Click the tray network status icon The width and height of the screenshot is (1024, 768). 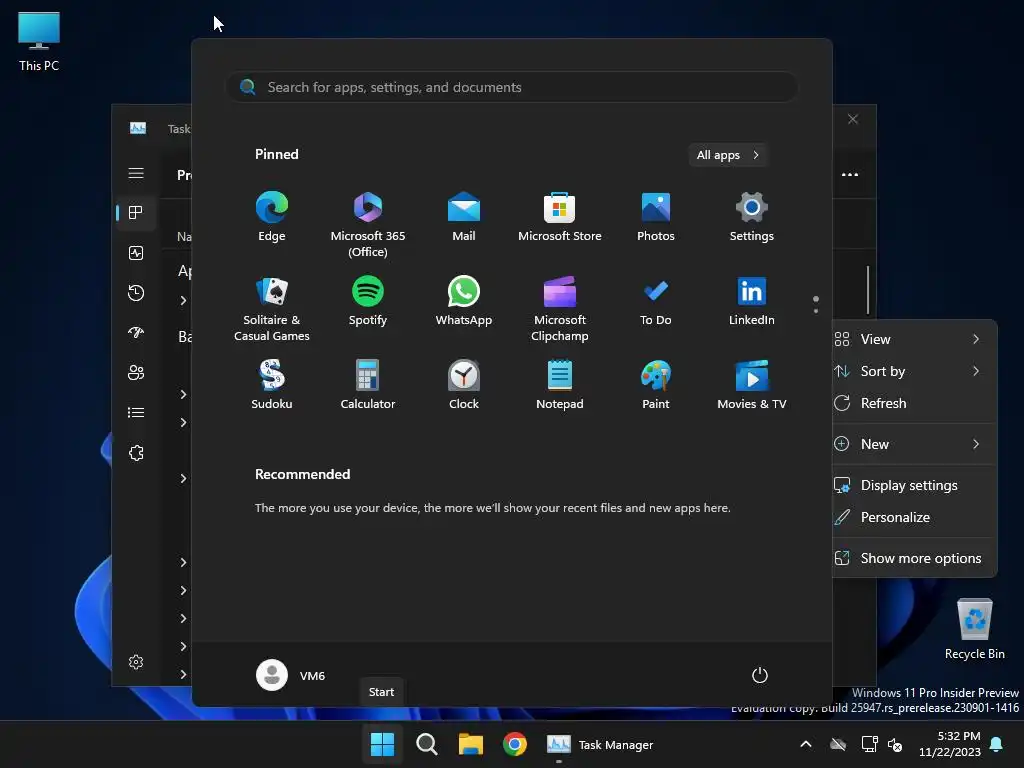point(869,744)
